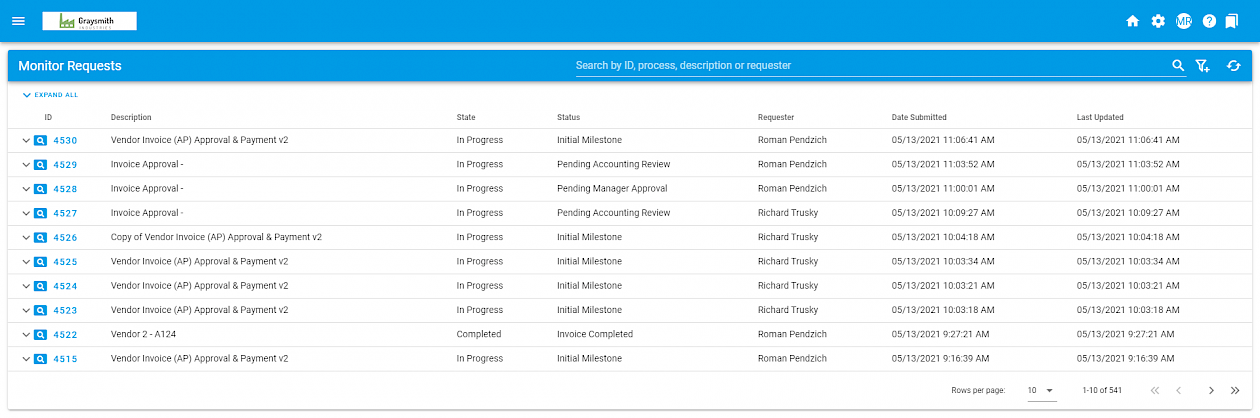The width and height of the screenshot is (1260, 418).
Task: View details icon for request 4522
Action: (41, 335)
